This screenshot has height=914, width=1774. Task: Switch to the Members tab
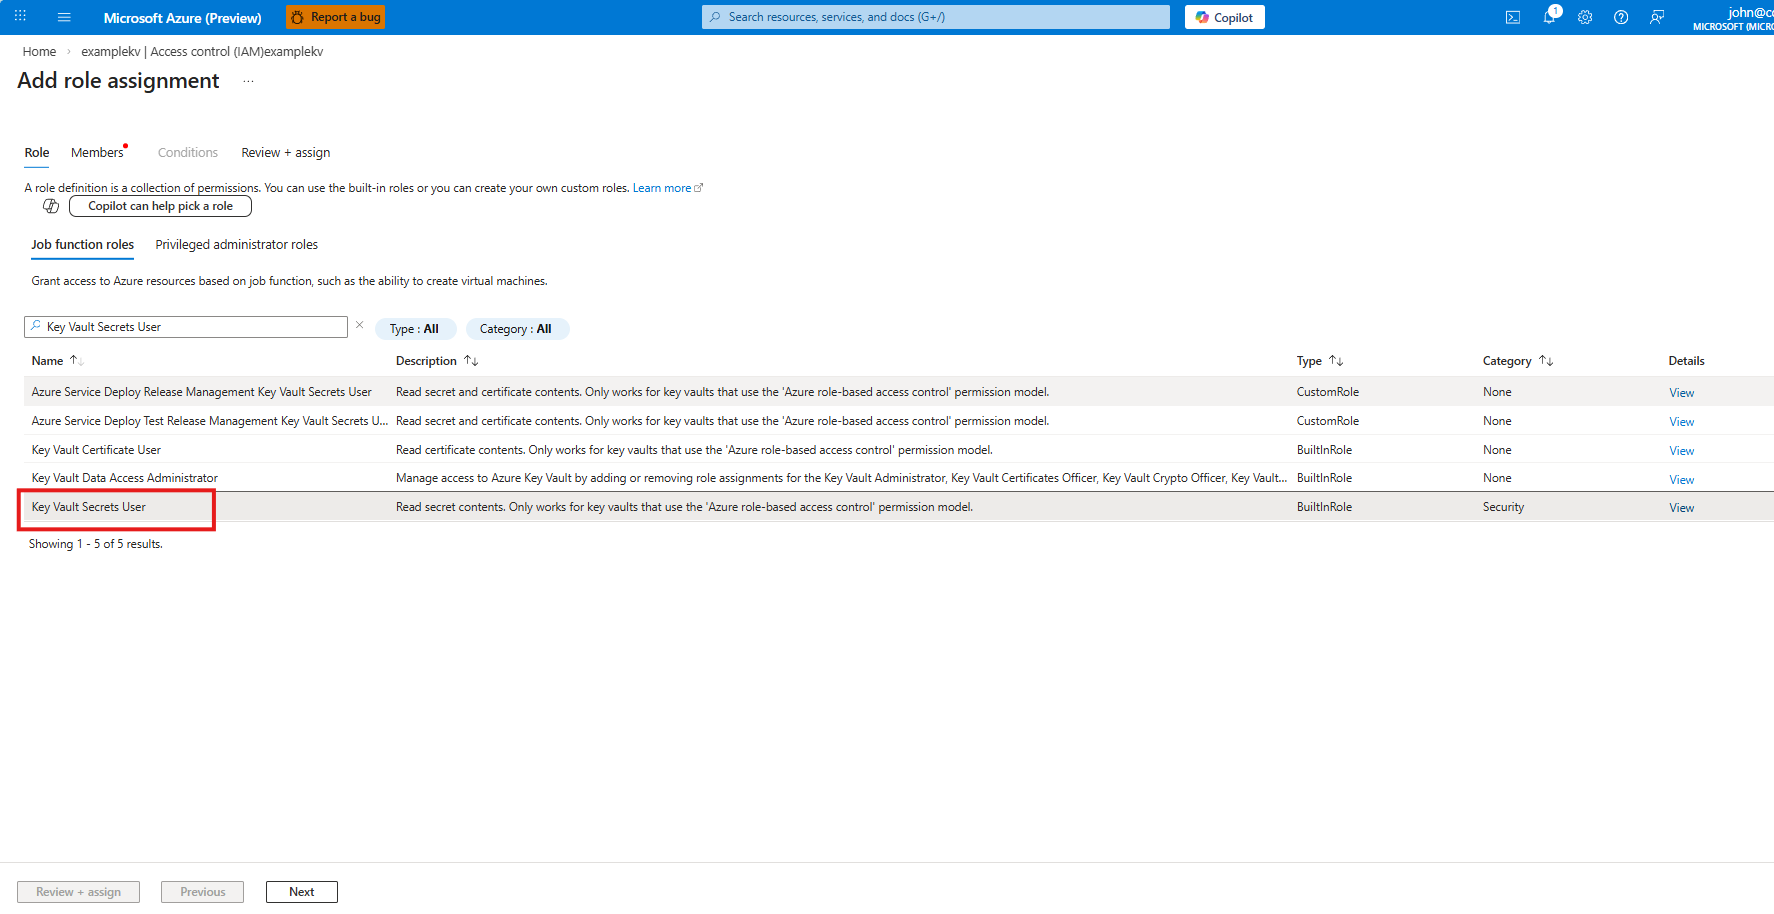[97, 153]
